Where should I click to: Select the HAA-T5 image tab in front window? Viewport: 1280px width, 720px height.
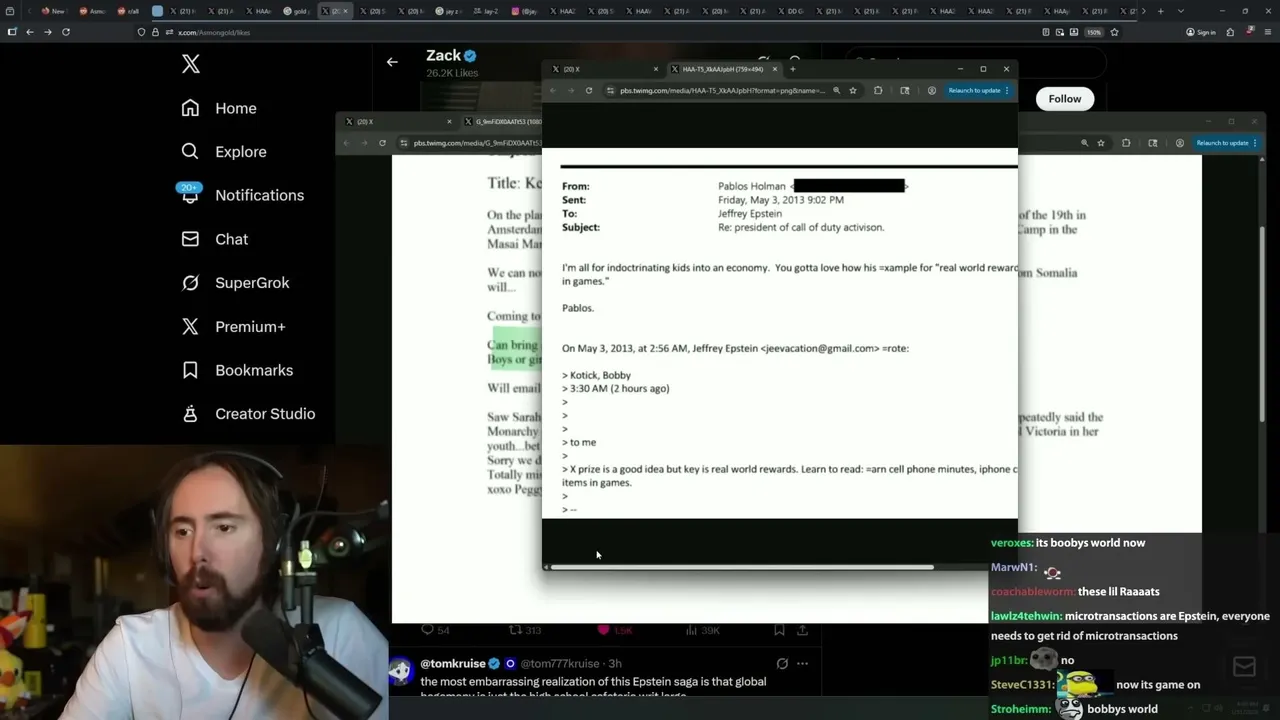tap(723, 69)
